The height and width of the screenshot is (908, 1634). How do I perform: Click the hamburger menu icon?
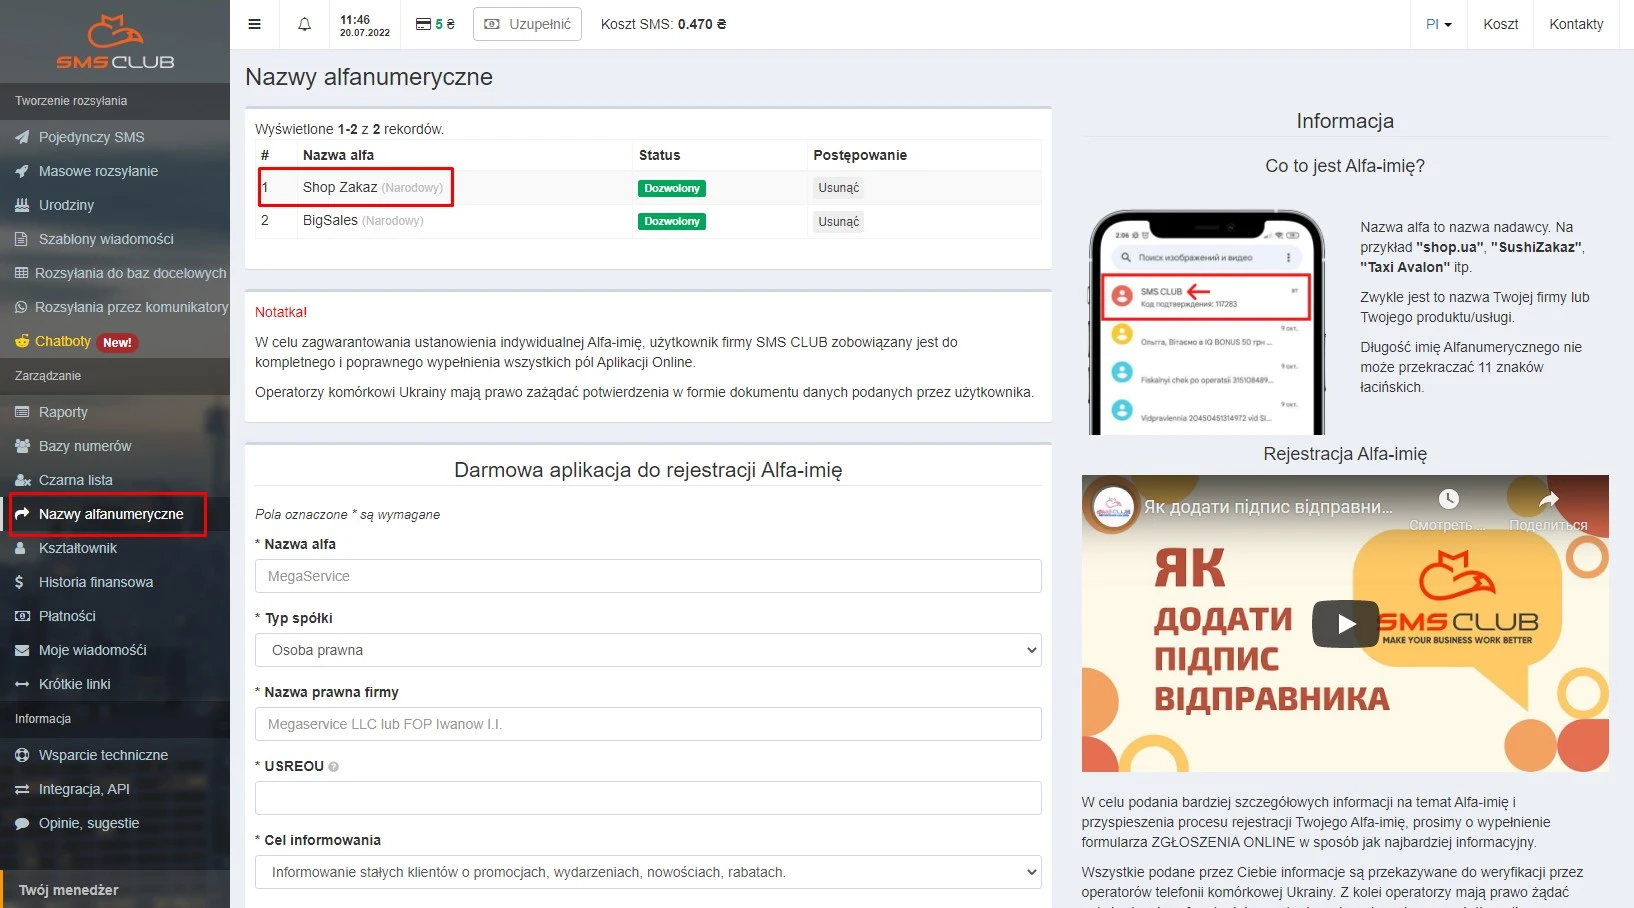click(x=255, y=24)
